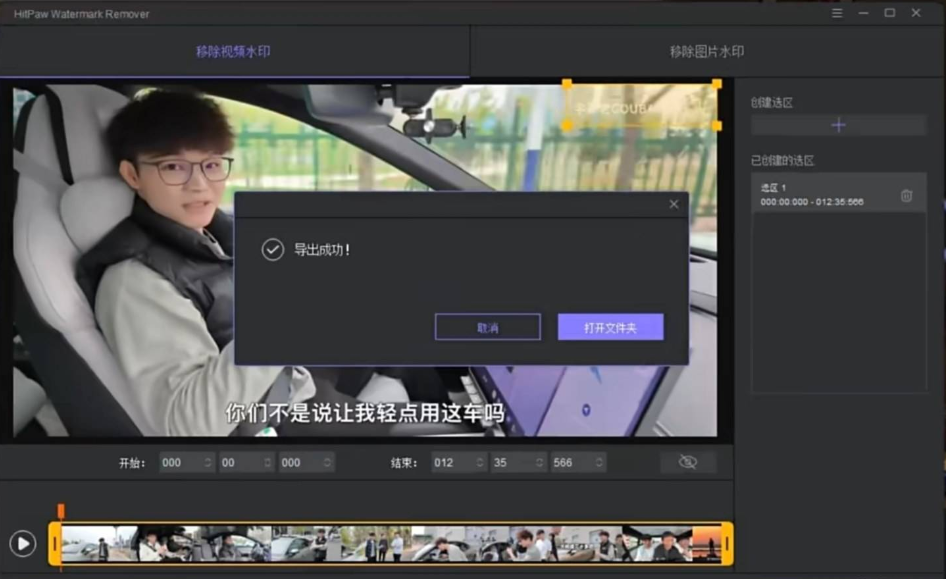The width and height of the screenshot is (947, 579).
Task: Click the end minutes field showing 012
Action: pyautogui.click(x=450, y=463)
